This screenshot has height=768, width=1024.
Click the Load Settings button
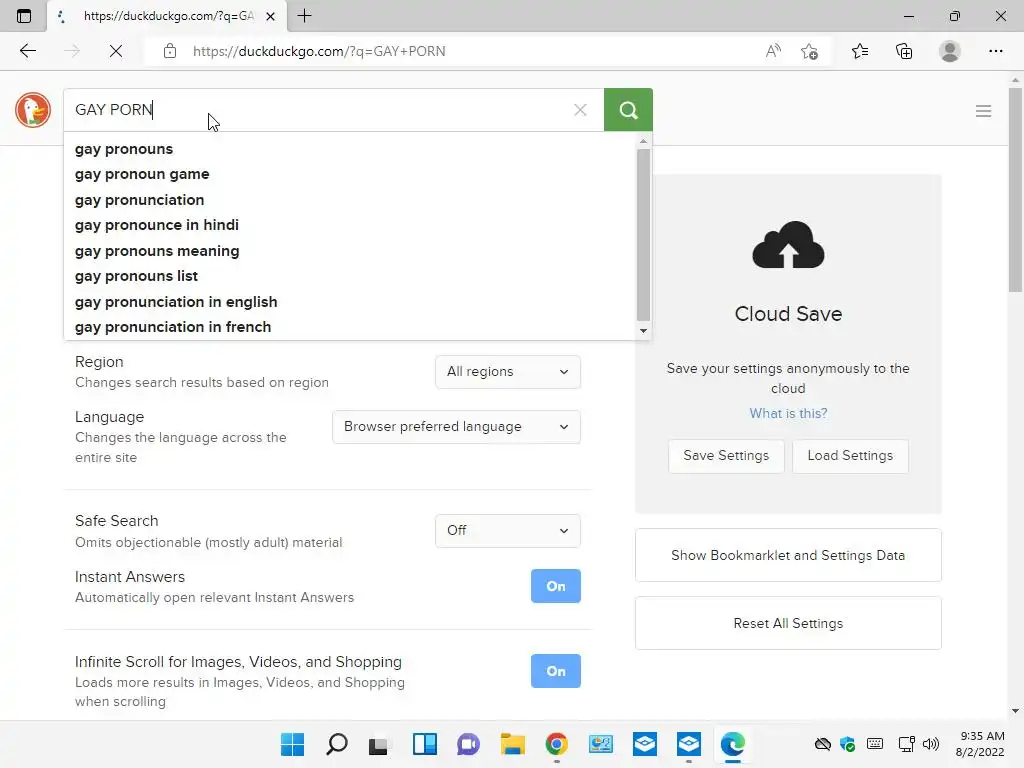(x=850, y=456)
